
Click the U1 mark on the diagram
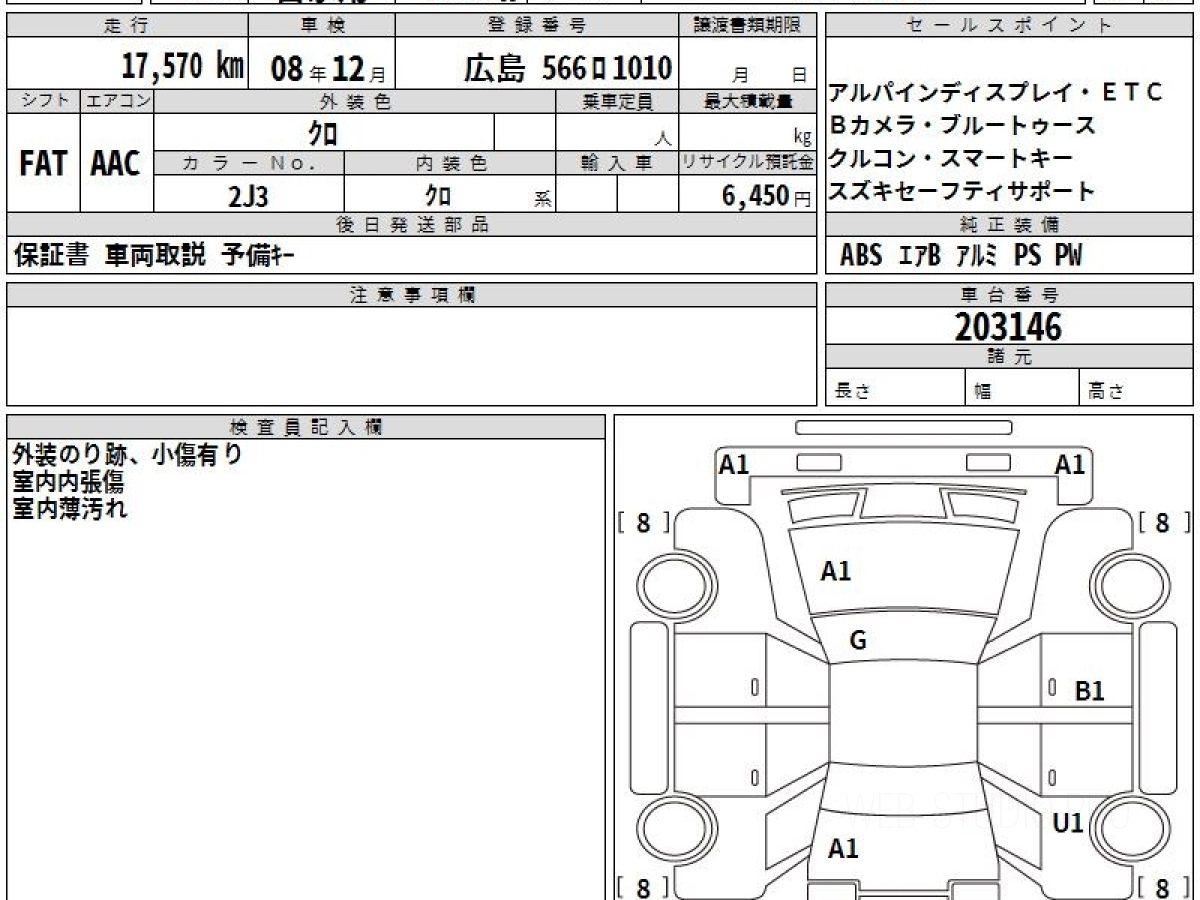[x=1069, y=824]
